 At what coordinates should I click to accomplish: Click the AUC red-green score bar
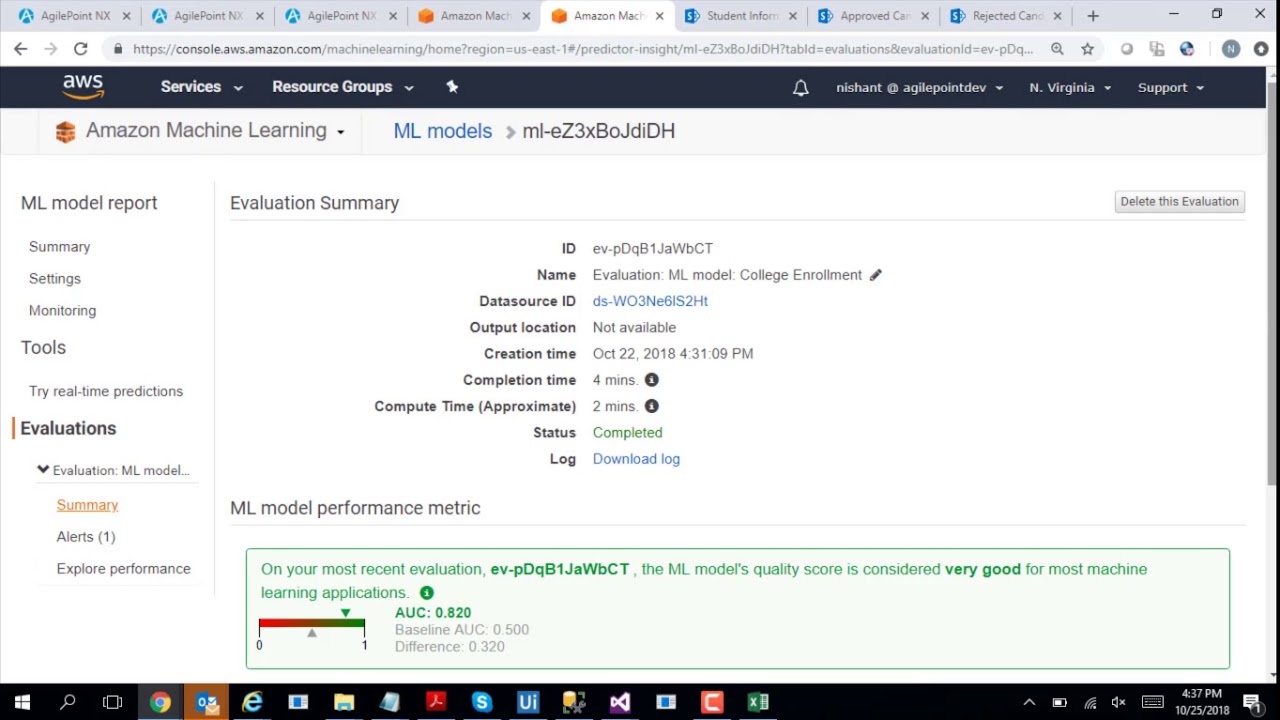coord(312,624)
